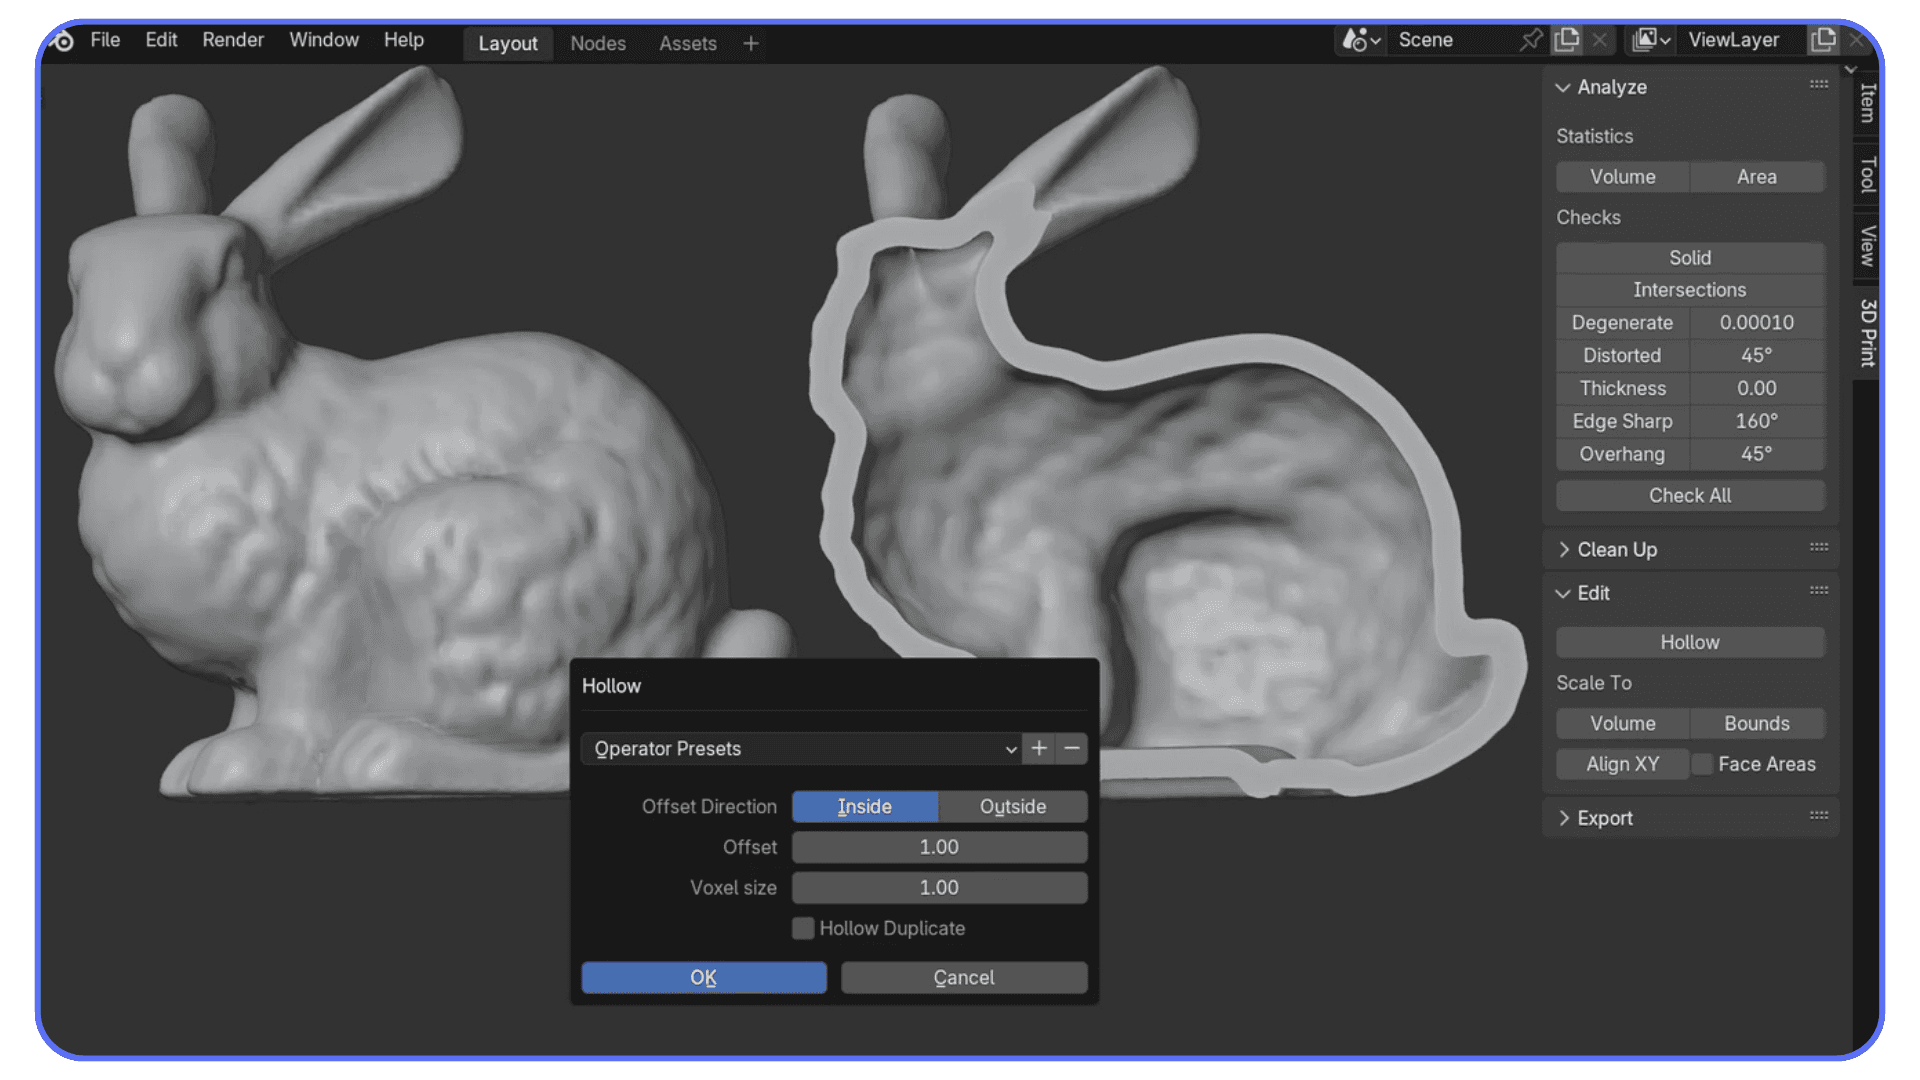Run the Solid check
The width and height of the screenshot is (1920, 1080).
coord(1690,258)
